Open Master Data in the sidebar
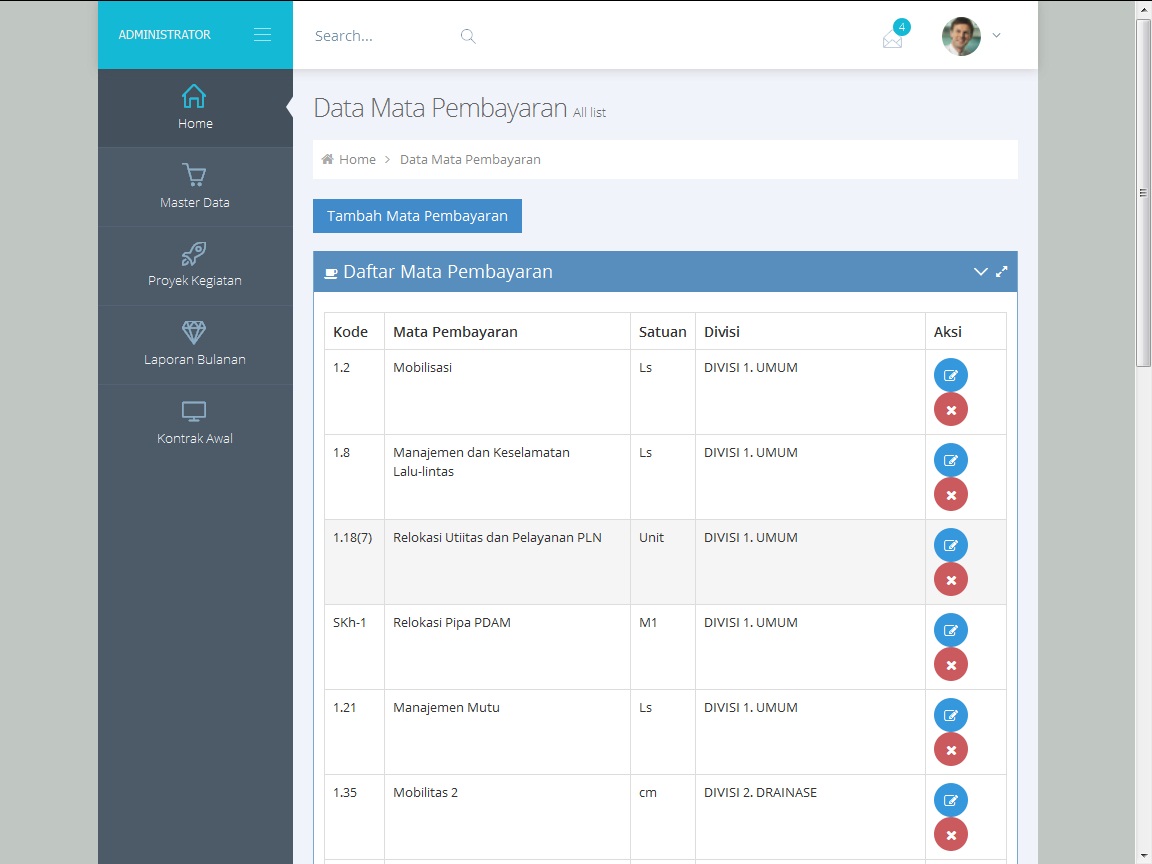The height and width of the screenshot is (864, 1152). click(x=195, y=187)
